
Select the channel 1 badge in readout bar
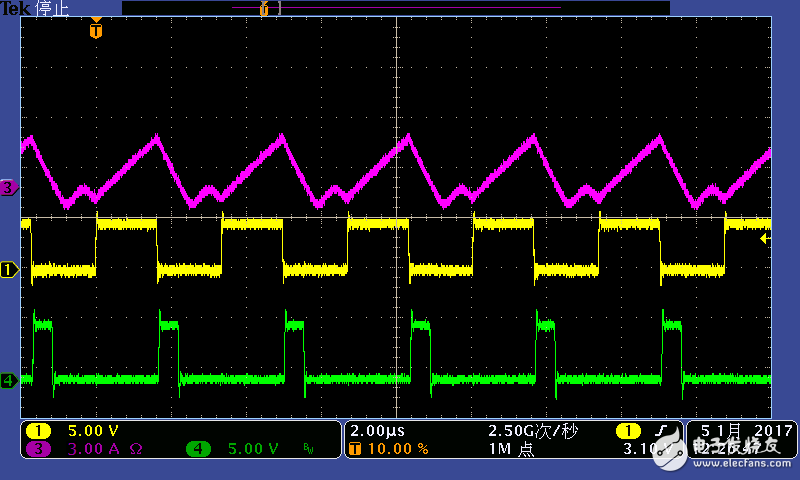(x=38, y=431)
